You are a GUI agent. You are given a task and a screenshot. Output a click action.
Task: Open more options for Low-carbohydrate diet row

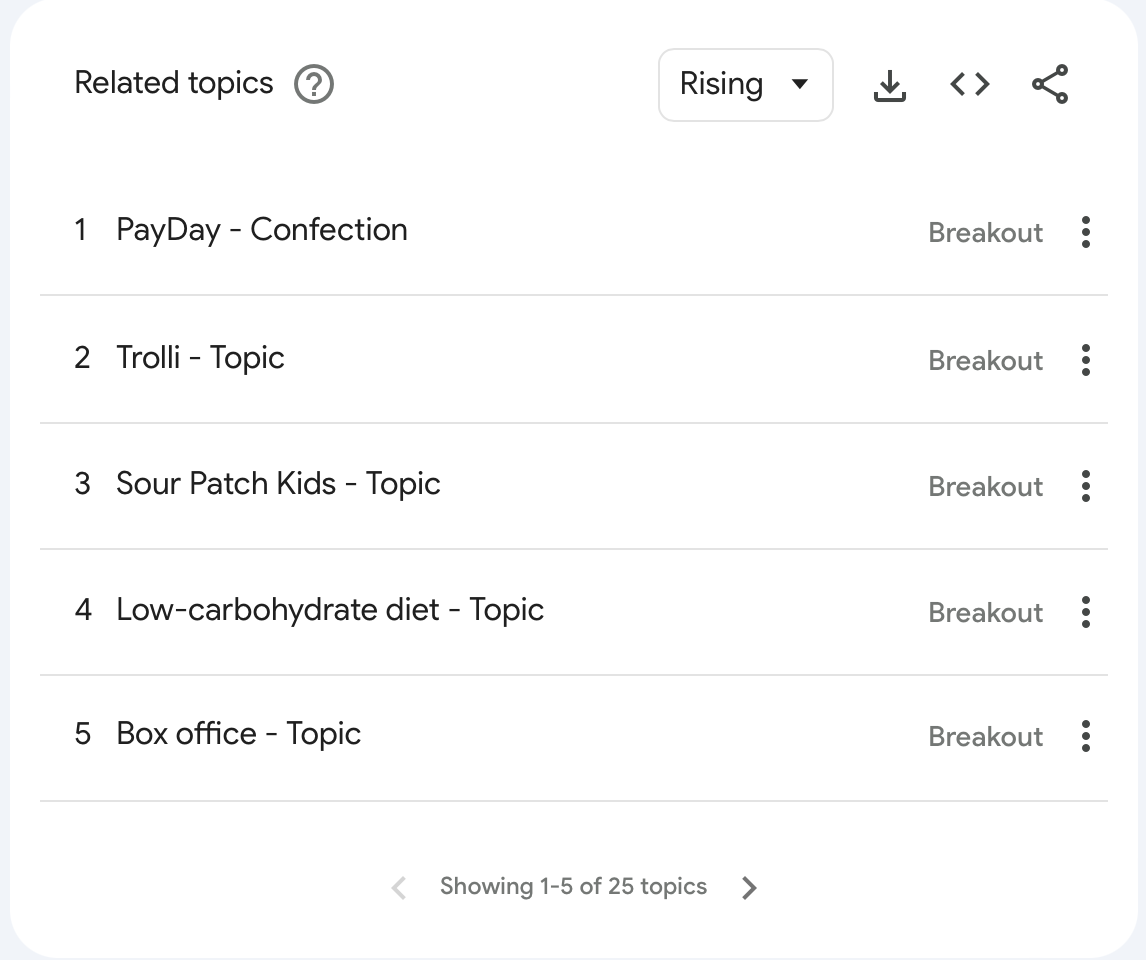click(x=1086, y=612)
